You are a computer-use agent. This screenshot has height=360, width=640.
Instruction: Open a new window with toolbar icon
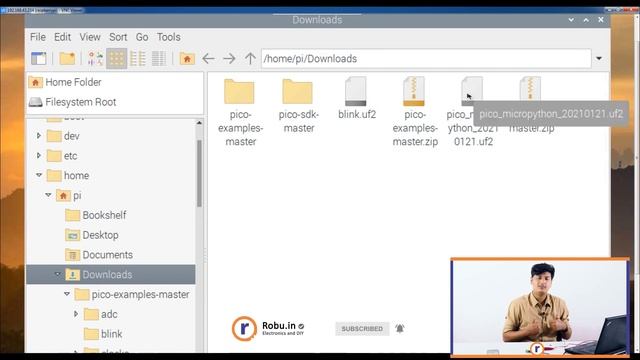(39, 58)
